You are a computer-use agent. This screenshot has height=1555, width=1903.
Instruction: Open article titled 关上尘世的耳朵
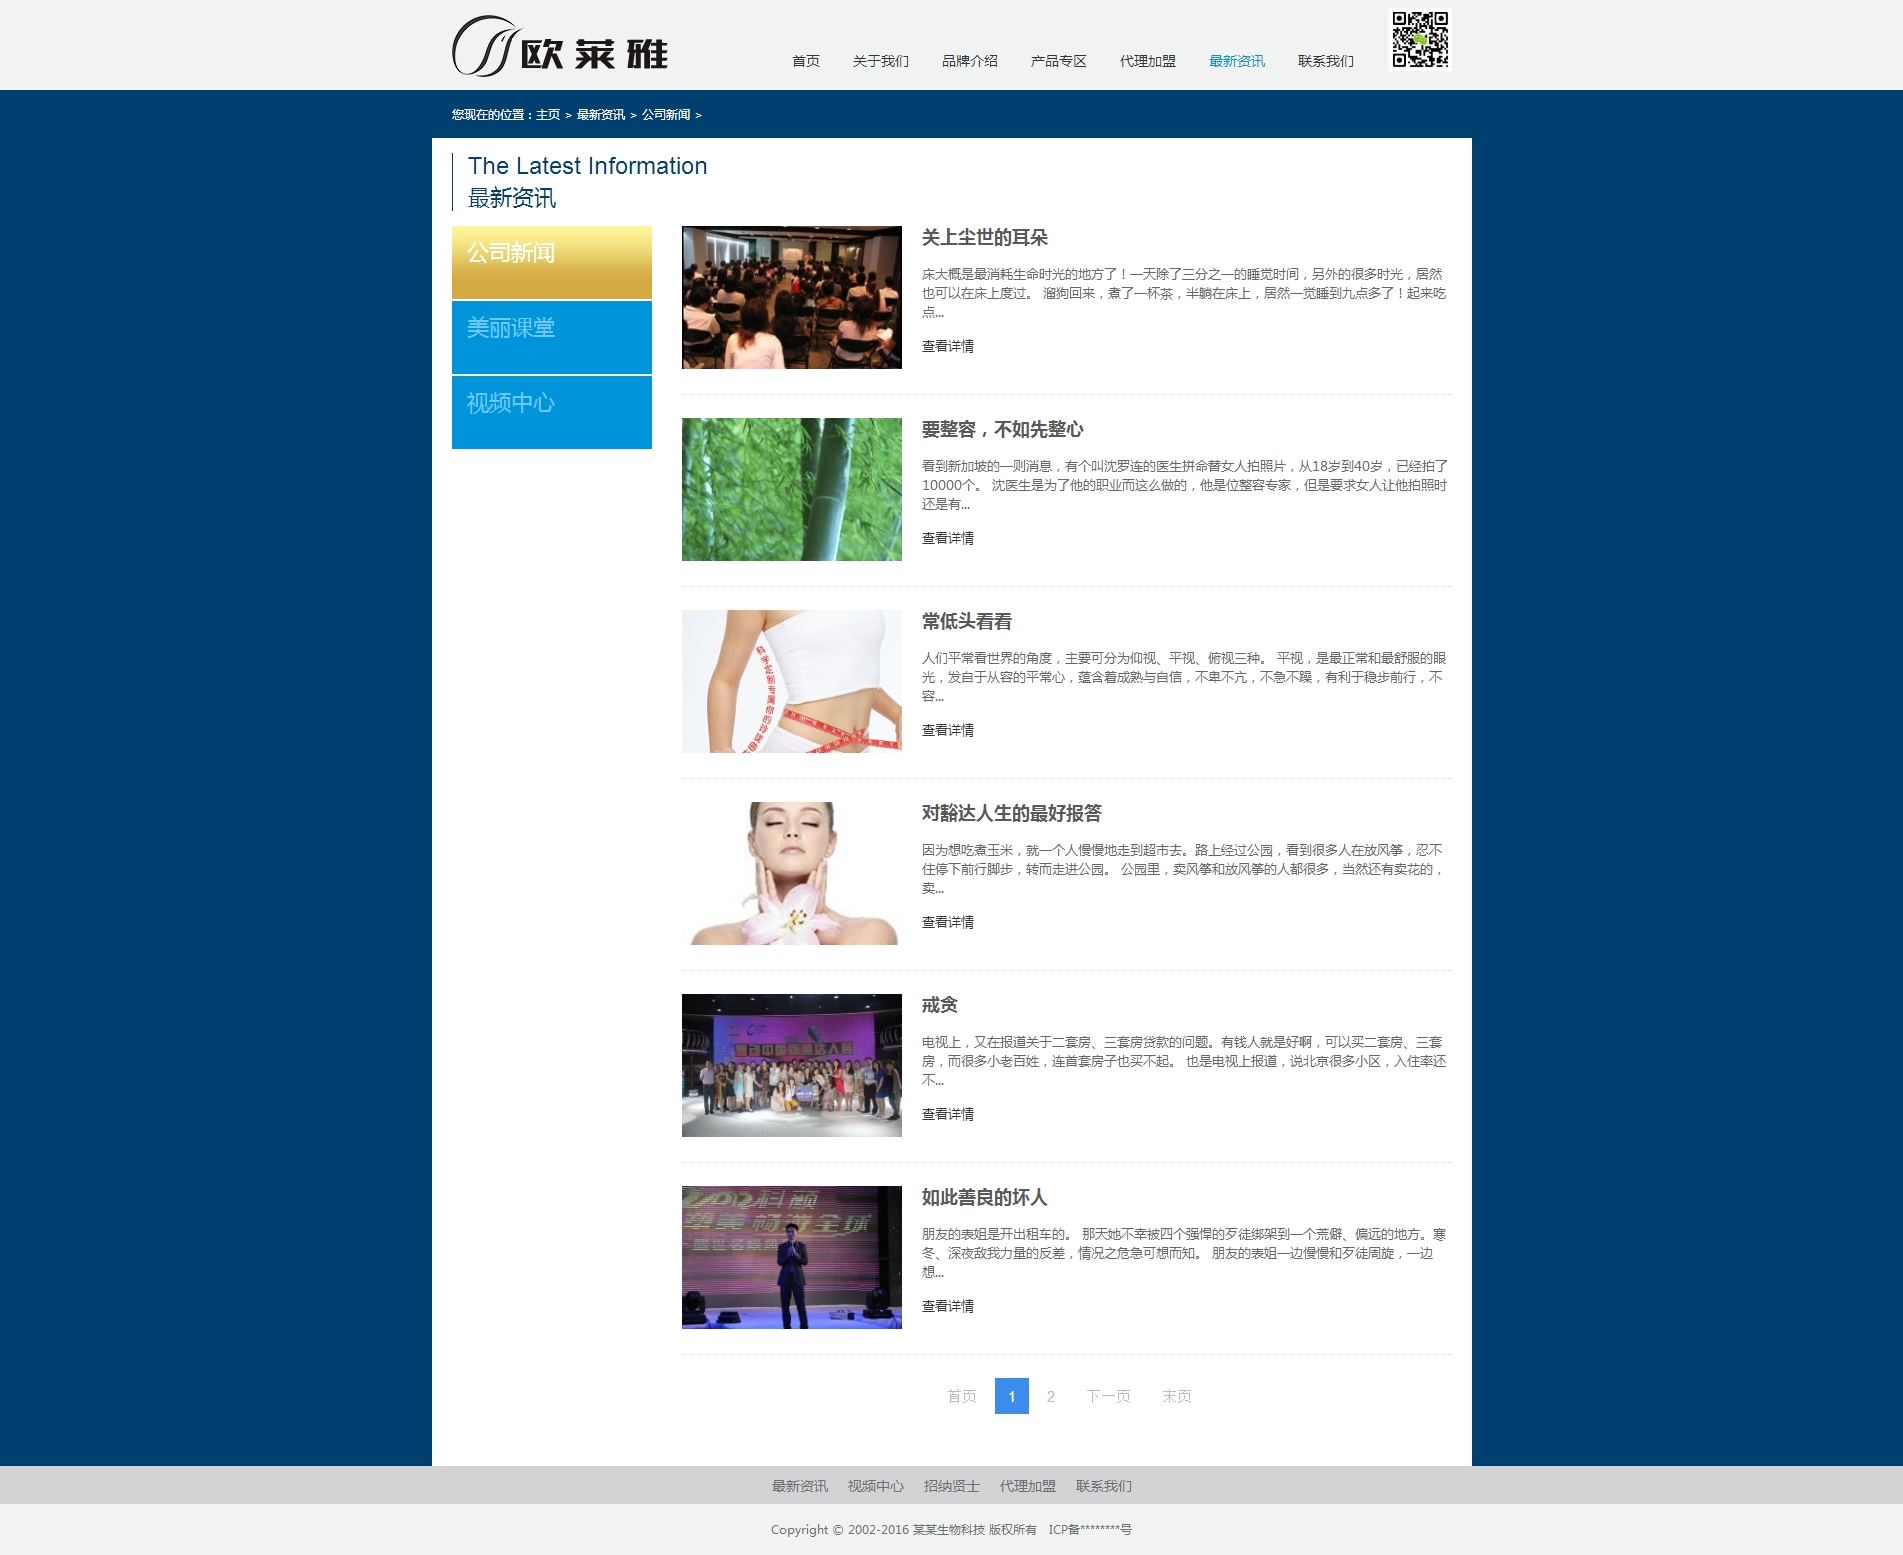pyautogui.click(x=984, y=237)
